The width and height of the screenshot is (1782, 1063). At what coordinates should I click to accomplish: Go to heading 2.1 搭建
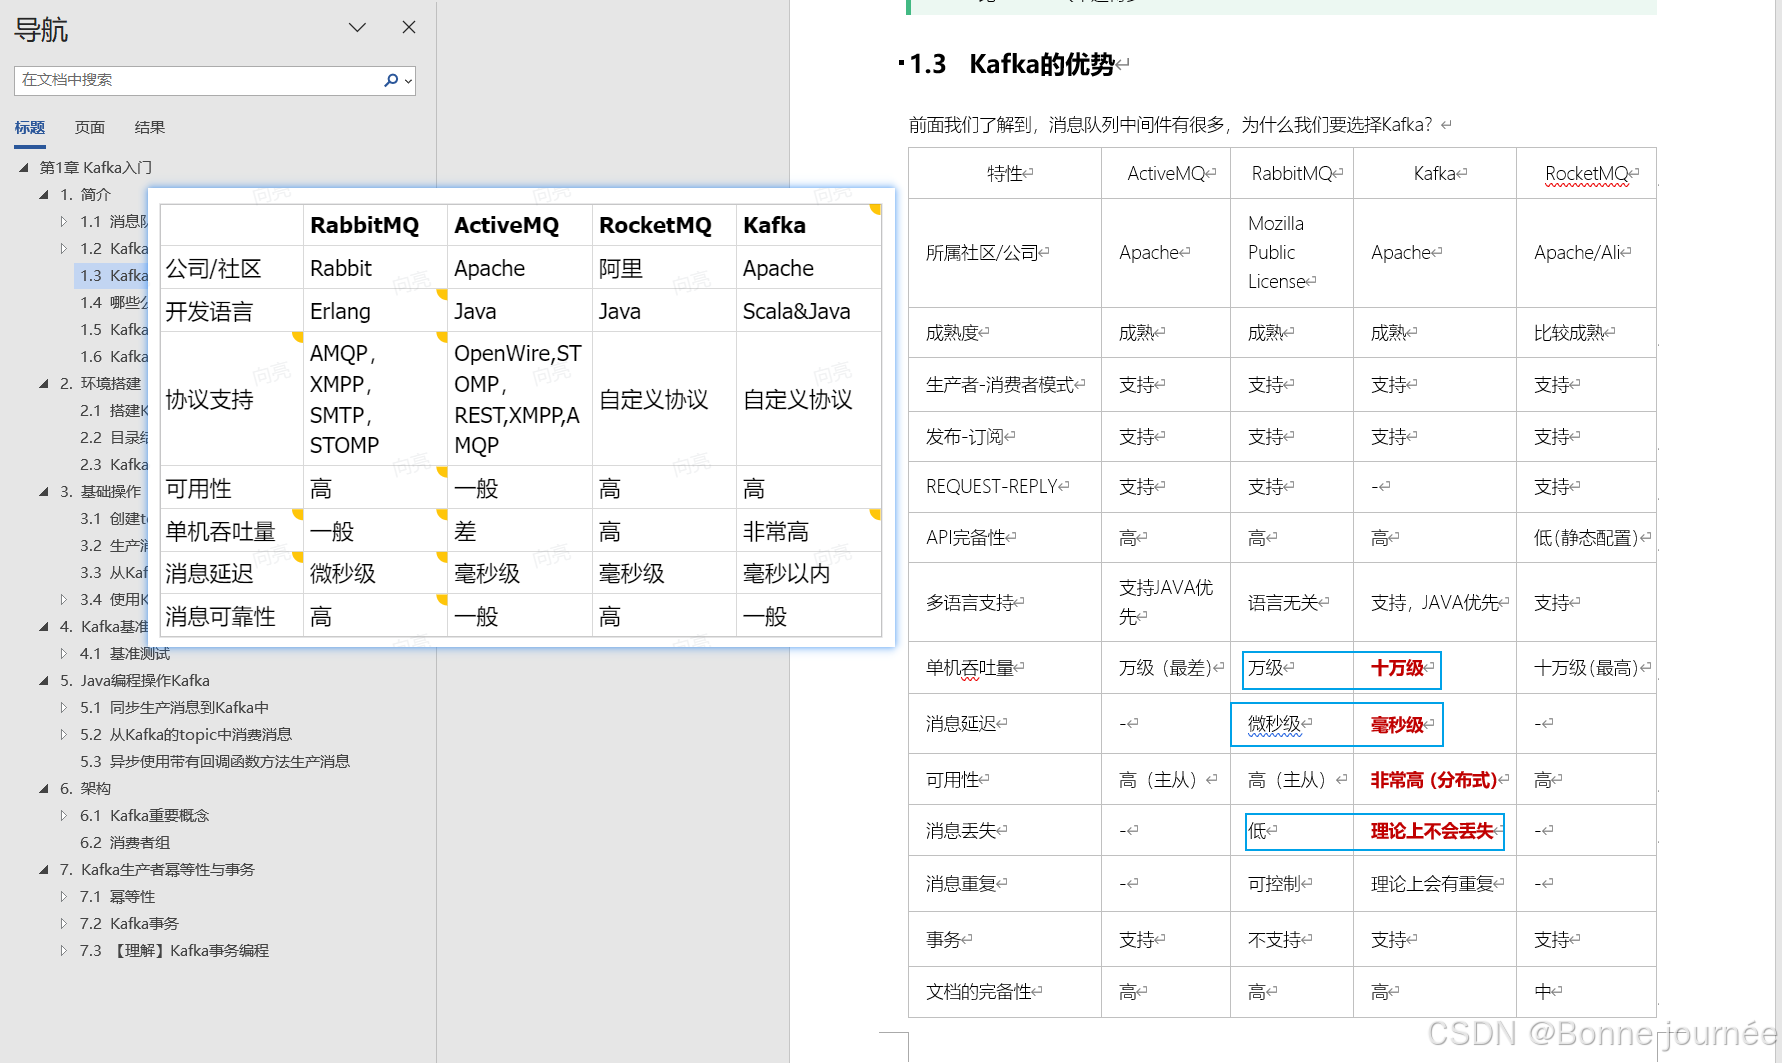(x=113, y=410)
